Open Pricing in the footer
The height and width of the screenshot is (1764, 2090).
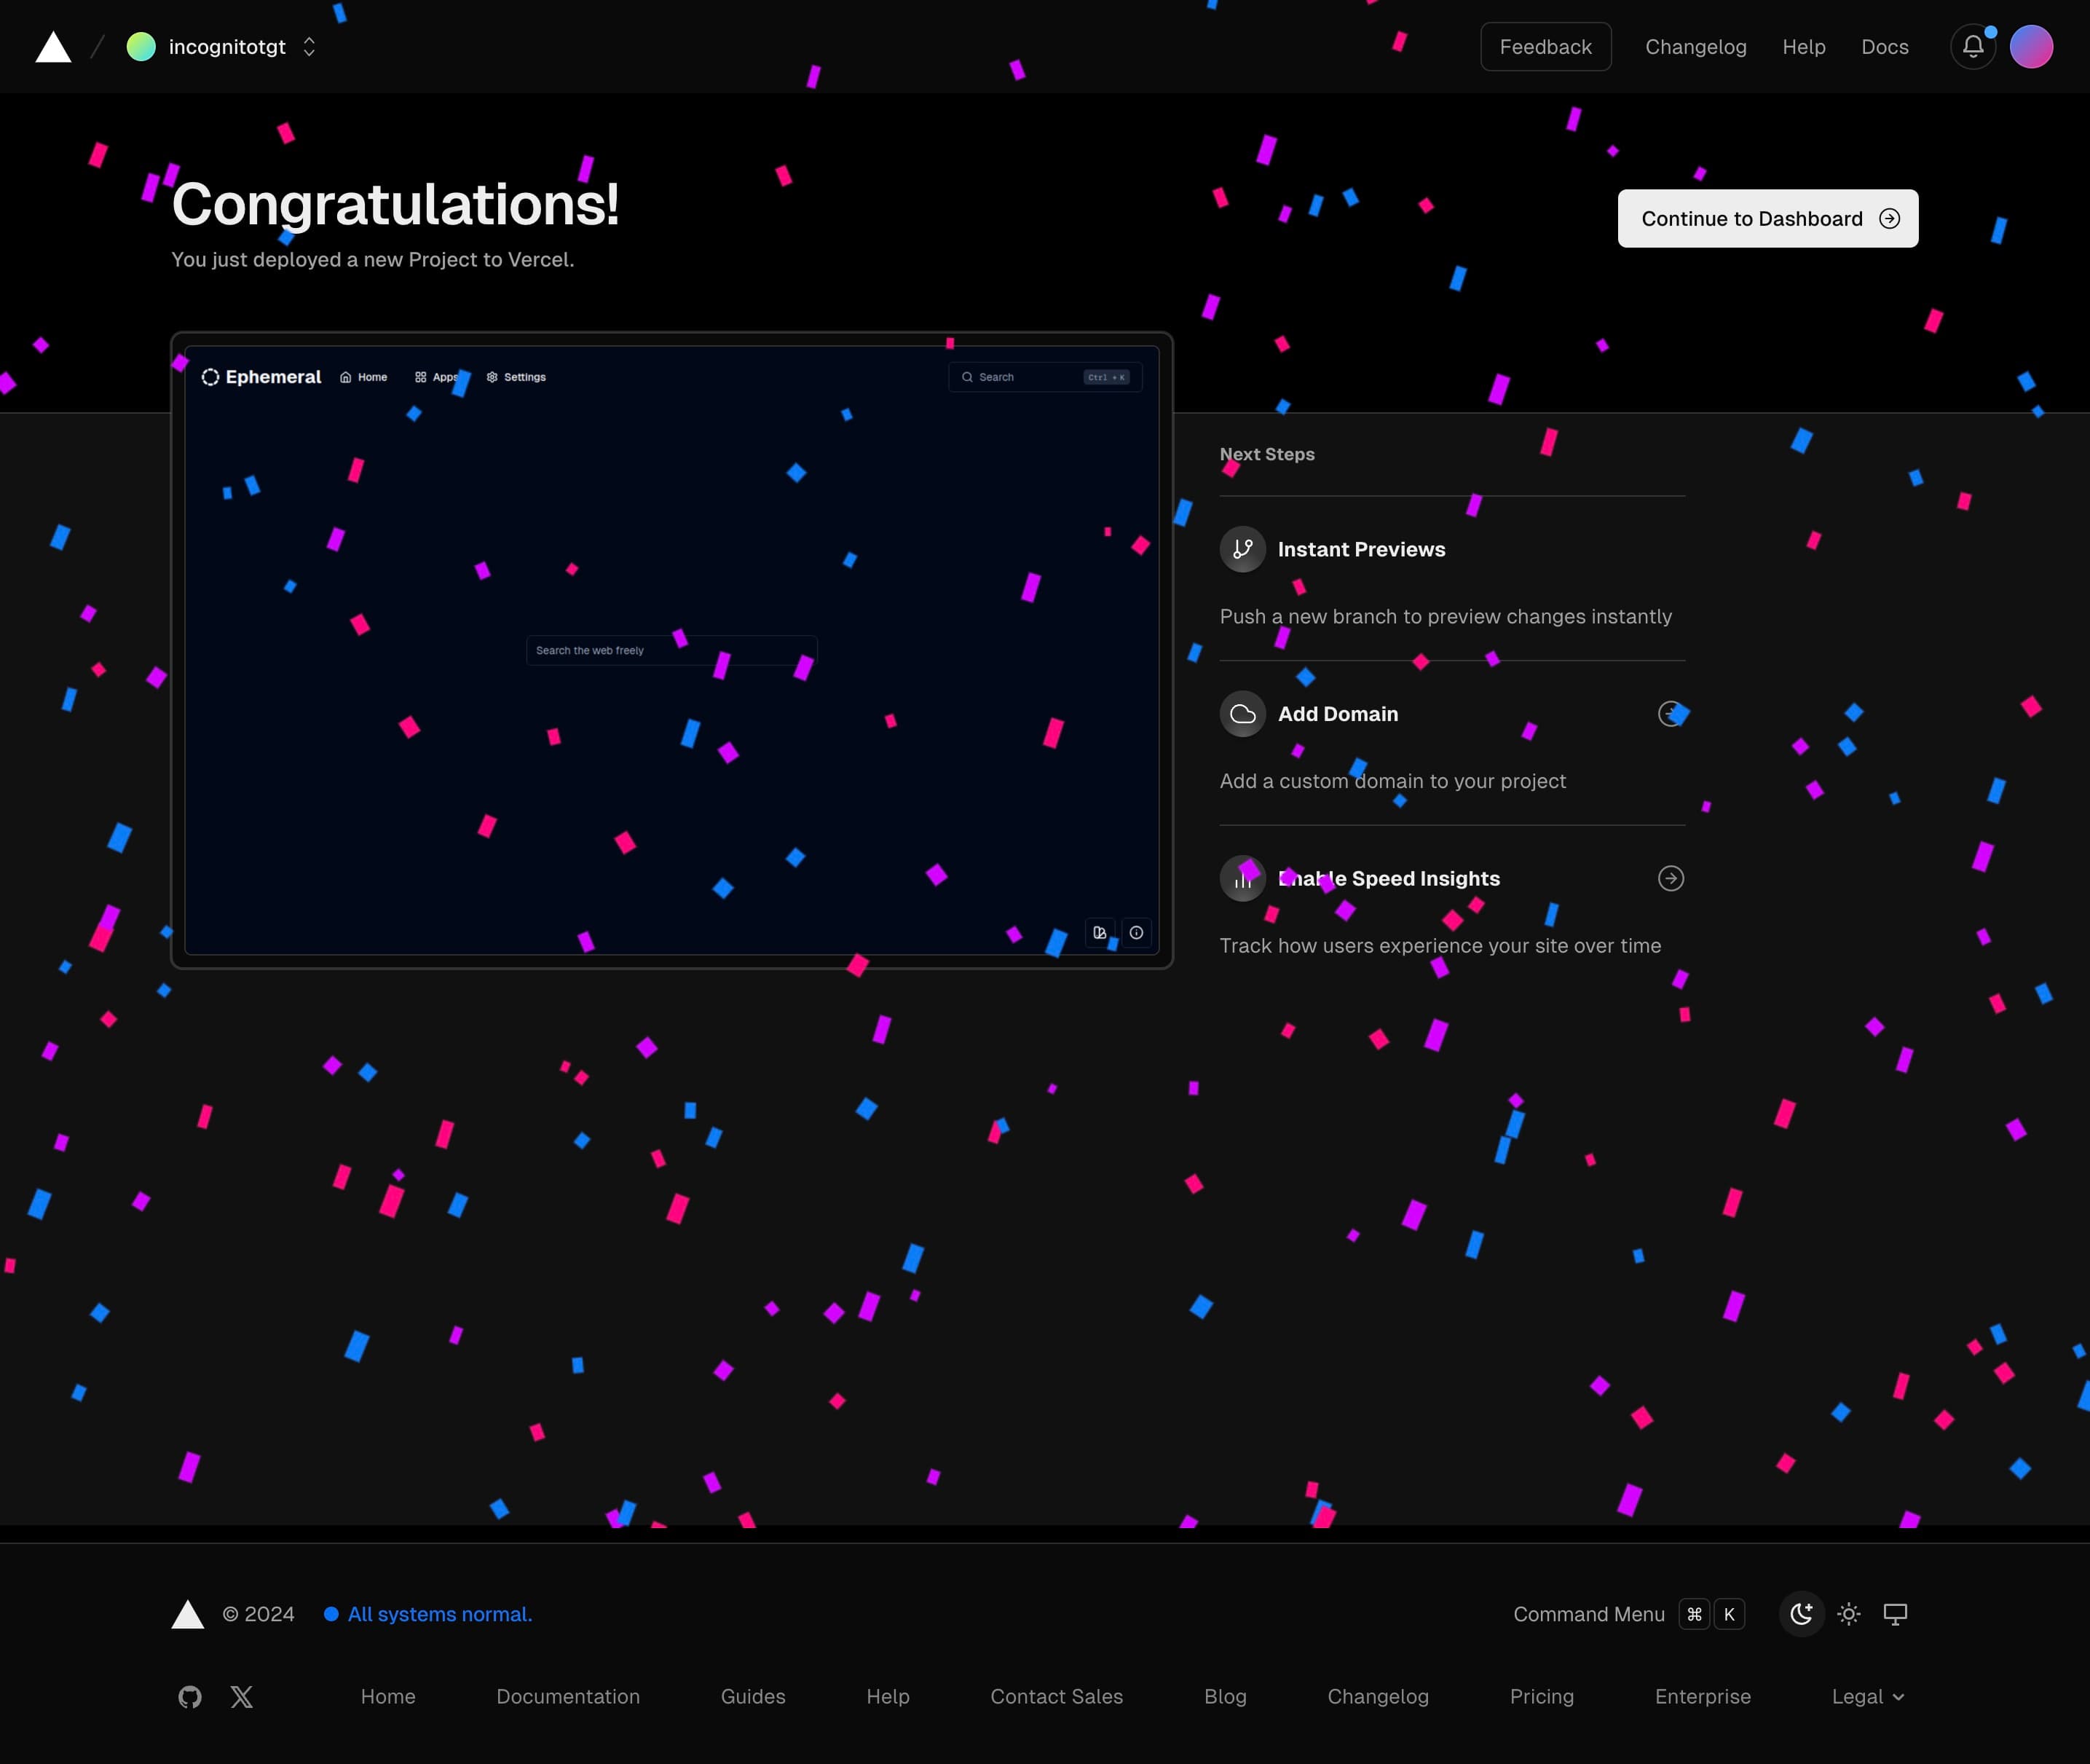click(x=1541, y=1697)
